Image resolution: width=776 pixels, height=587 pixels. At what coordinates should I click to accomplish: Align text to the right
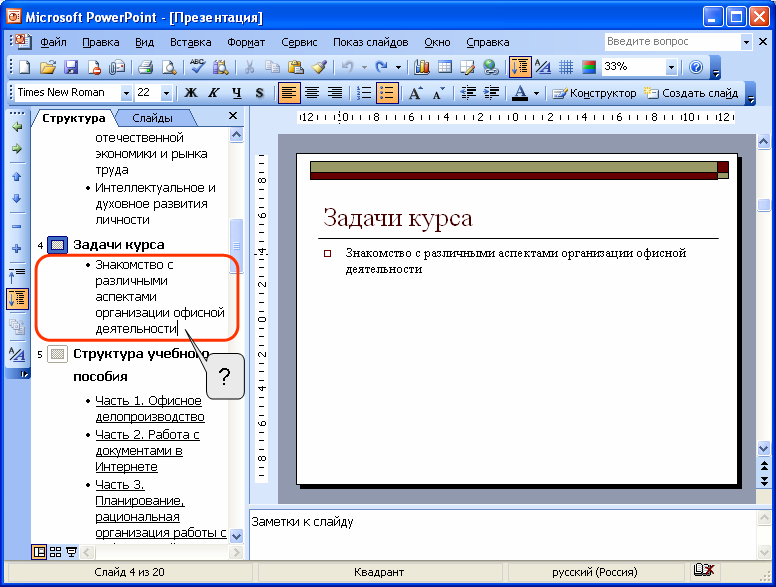point(335,93)
